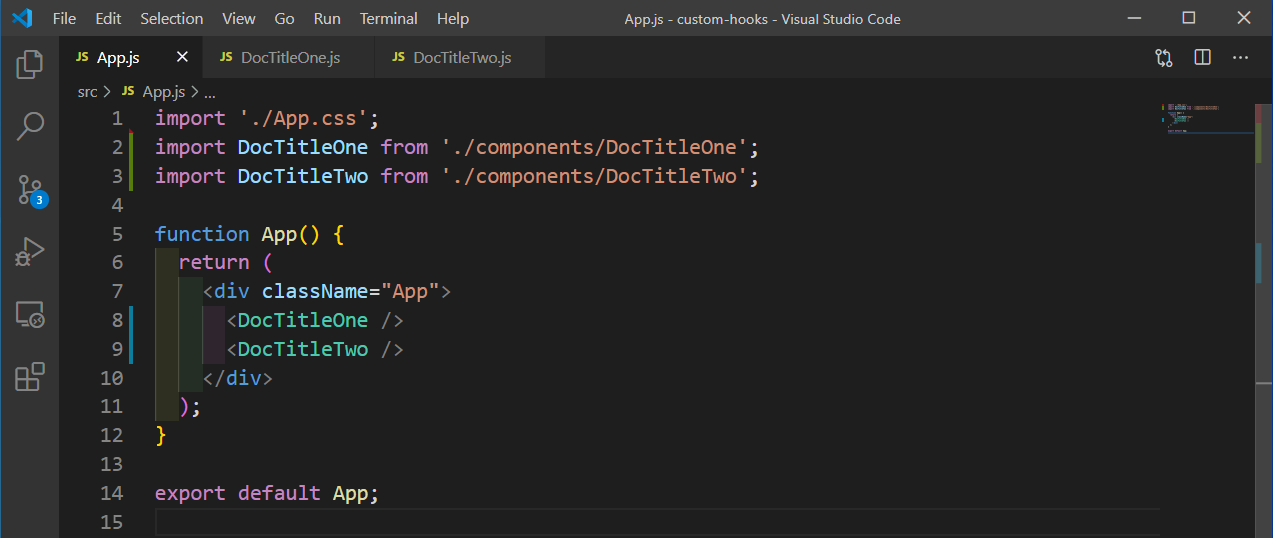Click the Open Changes compare icon
Screen dimensions: 1273x538
click(1164, 58)
